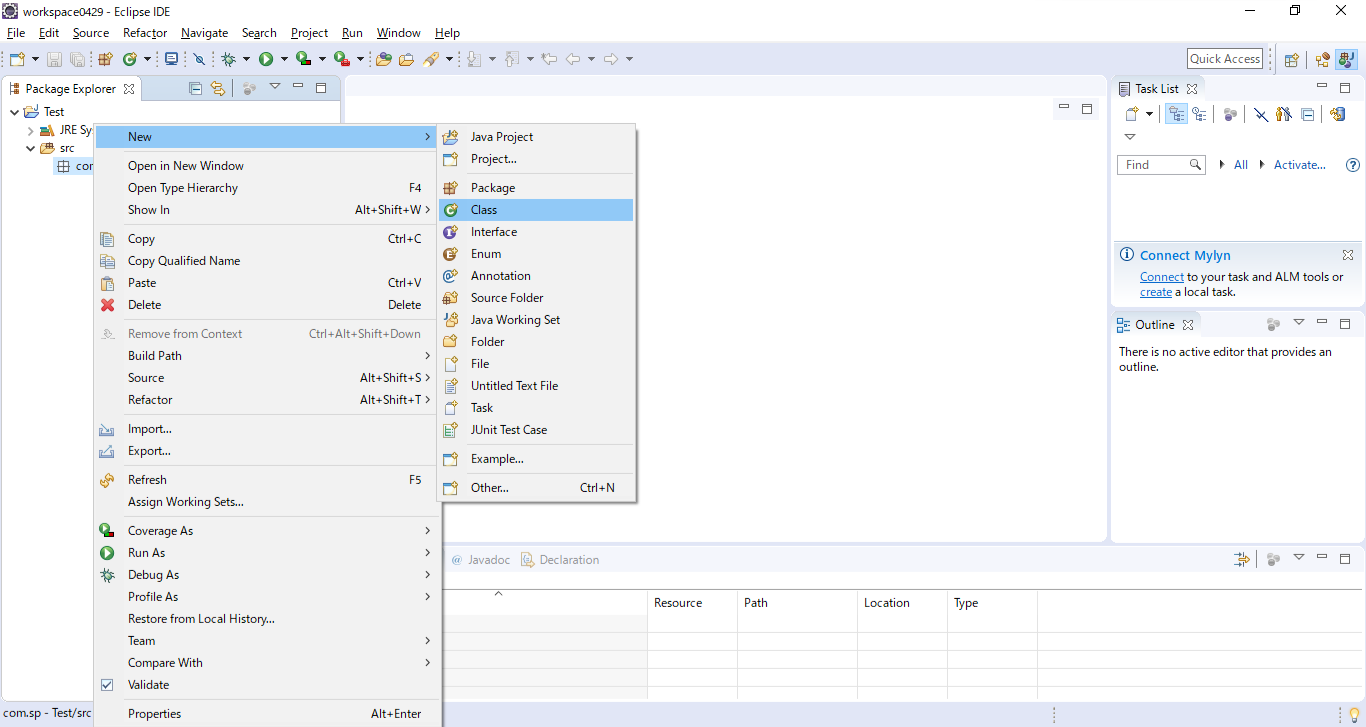Choose Interface from the New submenu
Screen dimensions: 1366x727
pyautogui.click(x=536, y=232)
